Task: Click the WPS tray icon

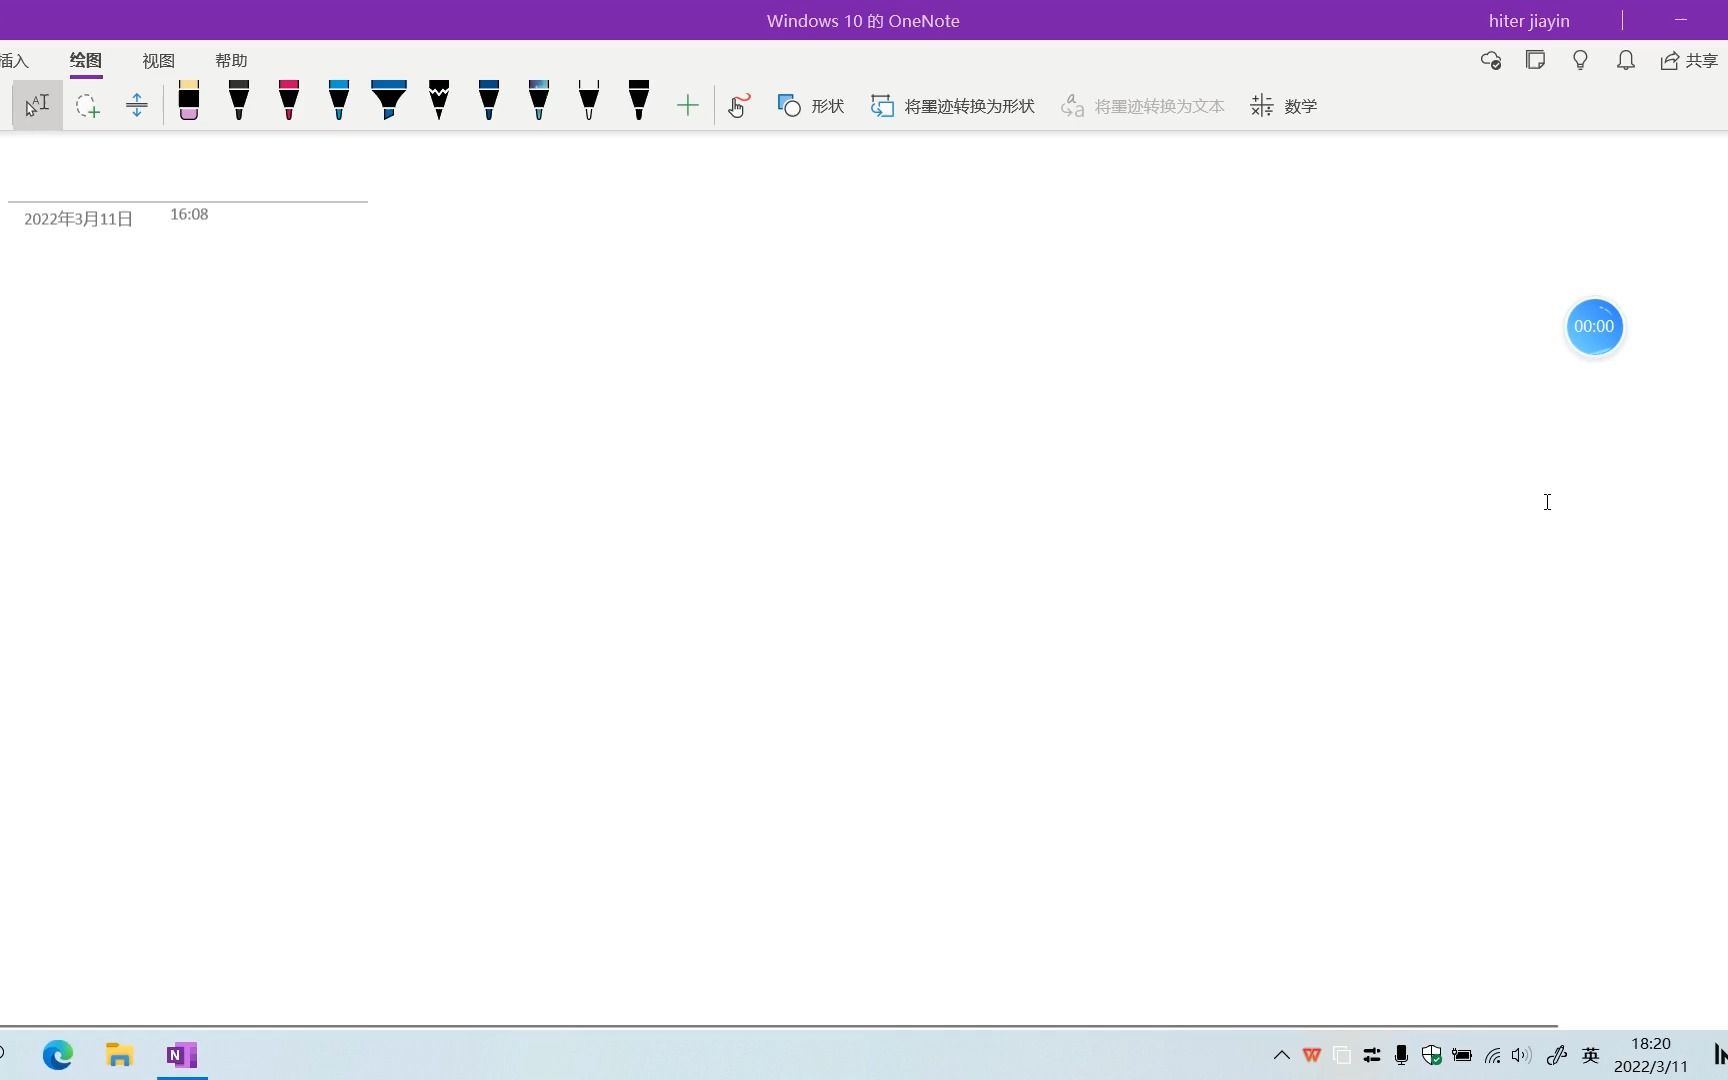Action: 1312,1055
